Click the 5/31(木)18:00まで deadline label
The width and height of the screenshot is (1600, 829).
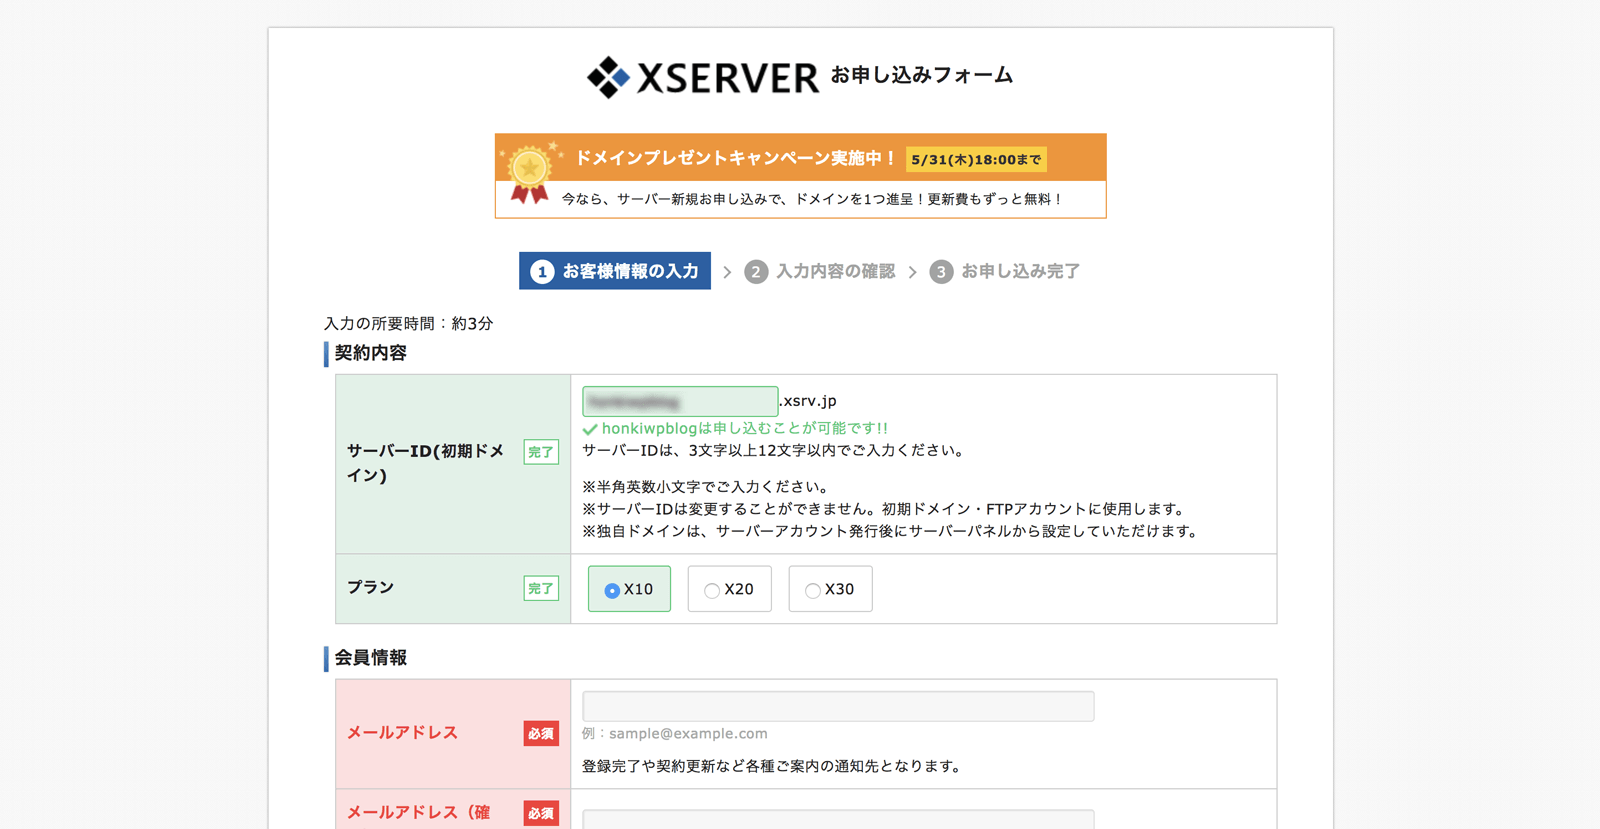tap(976, 159)
